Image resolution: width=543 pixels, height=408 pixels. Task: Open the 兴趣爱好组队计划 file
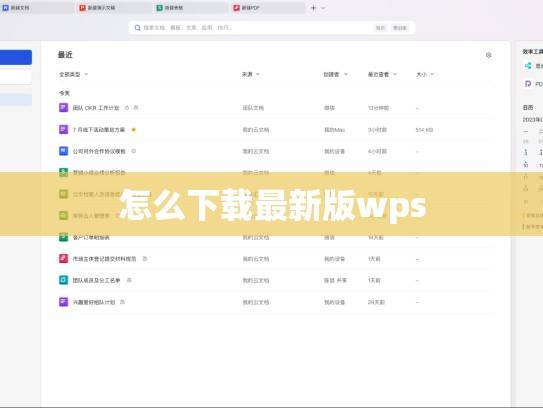pyautogui.click(x=94, y=302)
